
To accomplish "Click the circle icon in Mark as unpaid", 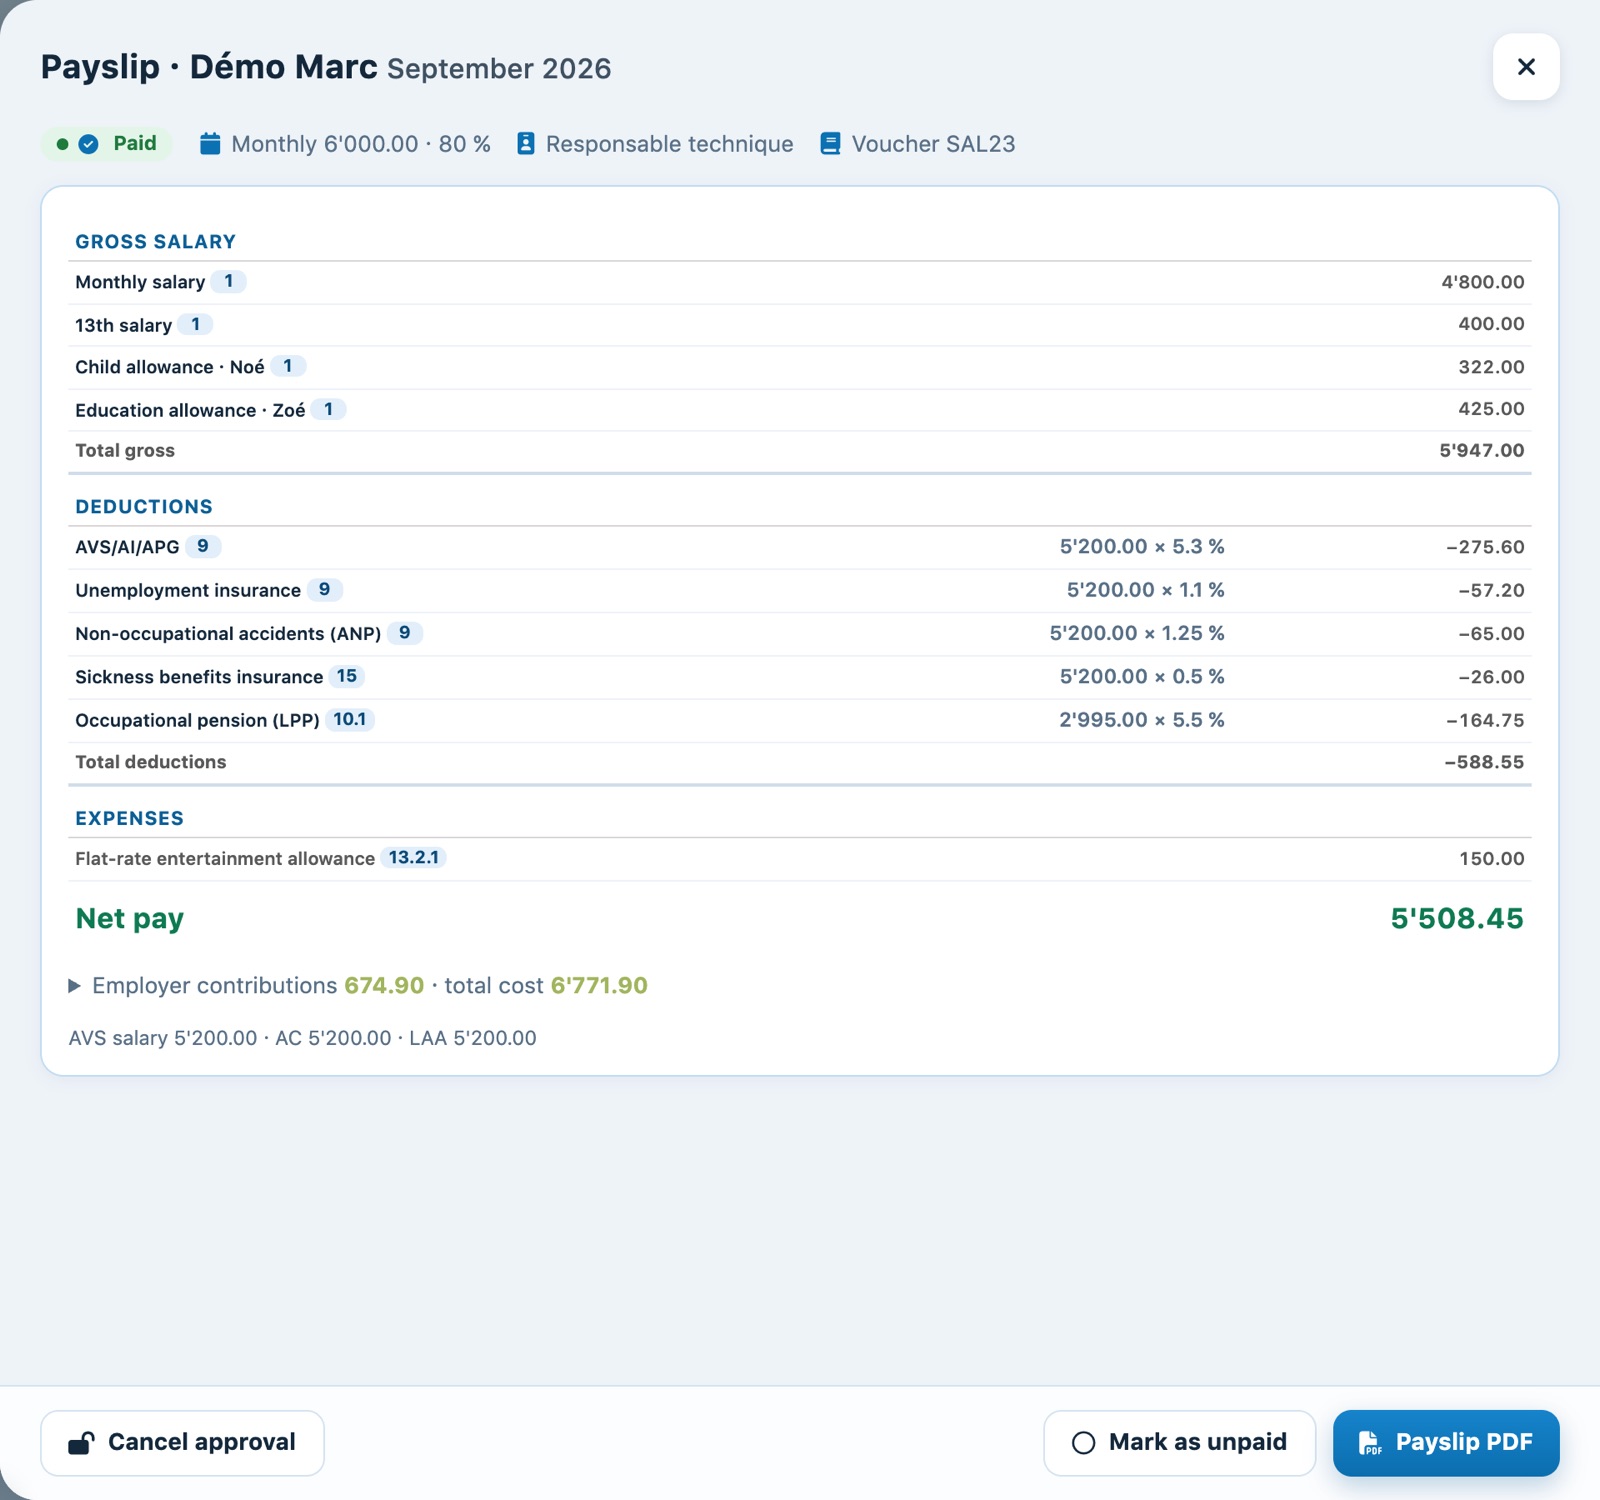I will click(1083, 1443).
